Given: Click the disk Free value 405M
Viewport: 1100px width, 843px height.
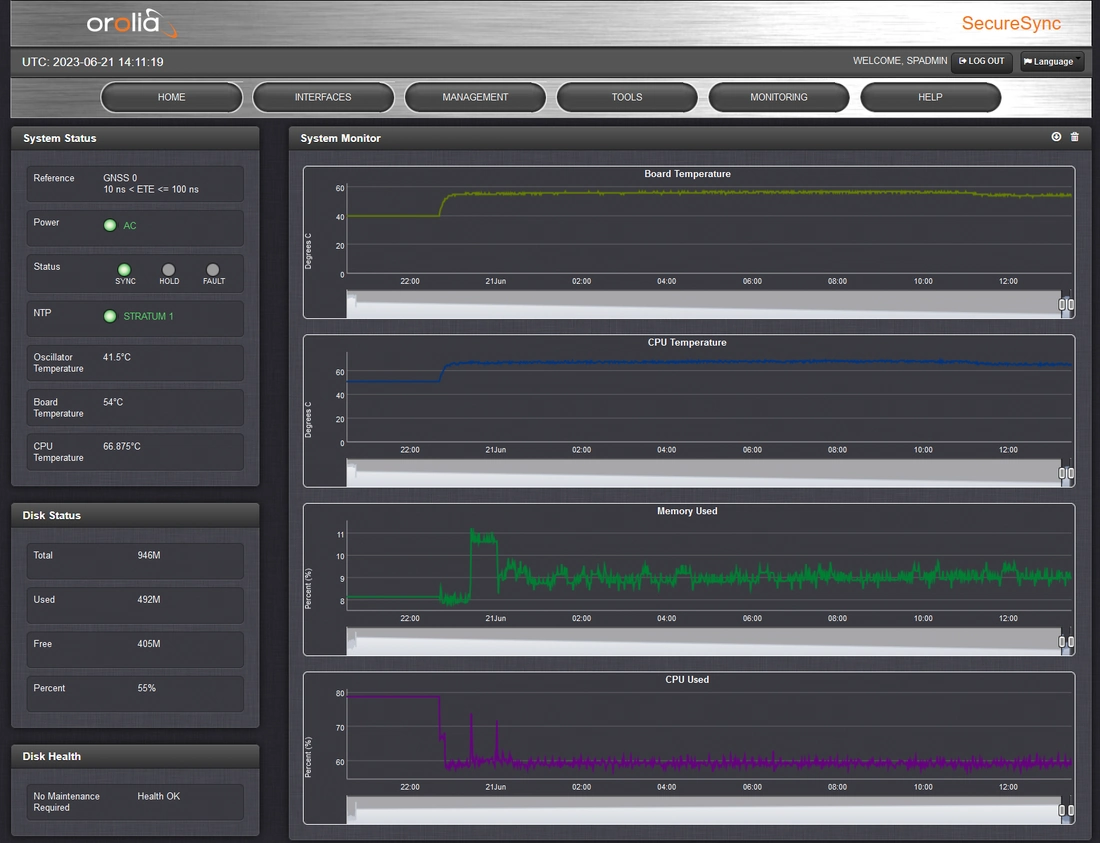Looking at the screenshot, I should [149, 644].
